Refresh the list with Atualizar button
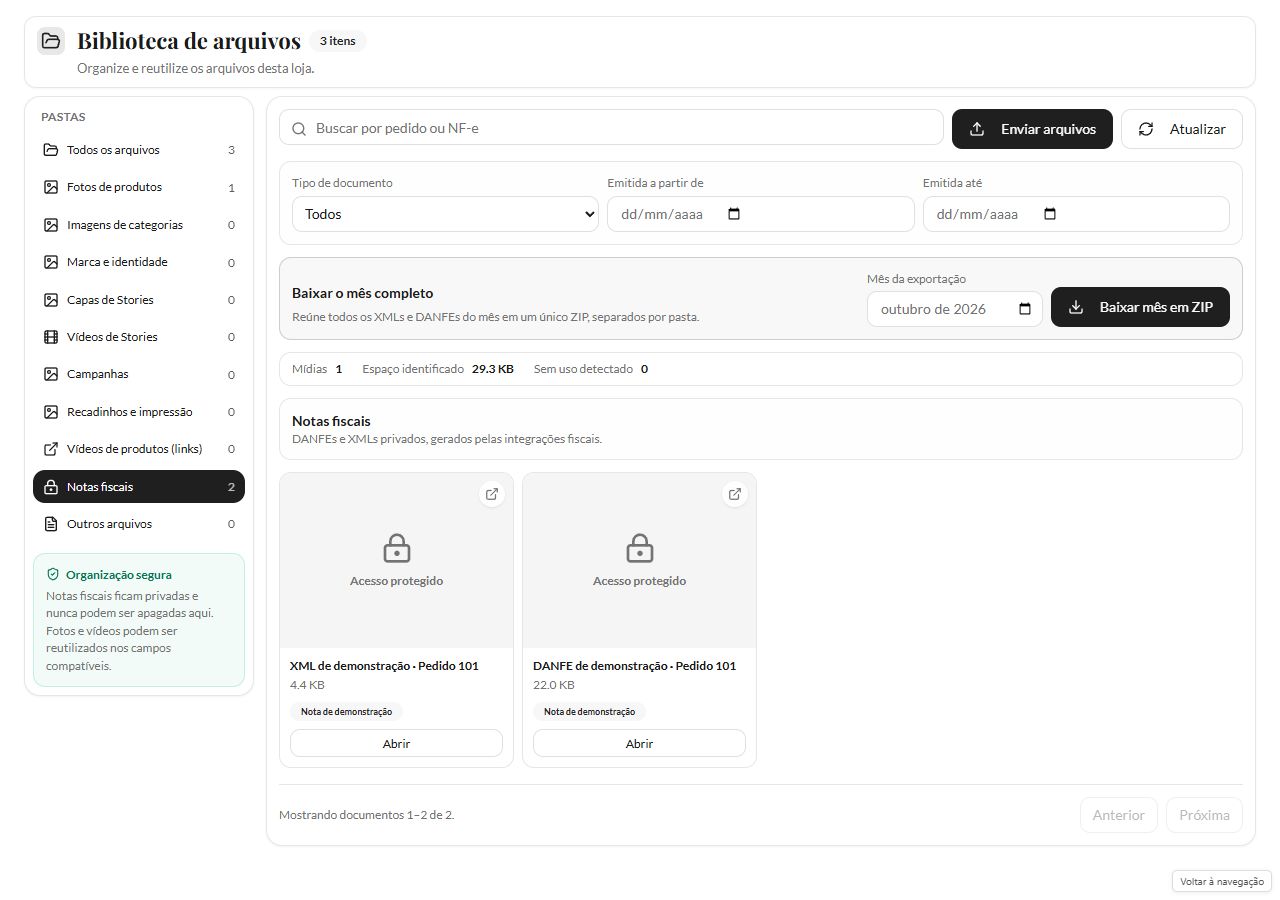1280x900 pixels. 1182,129
